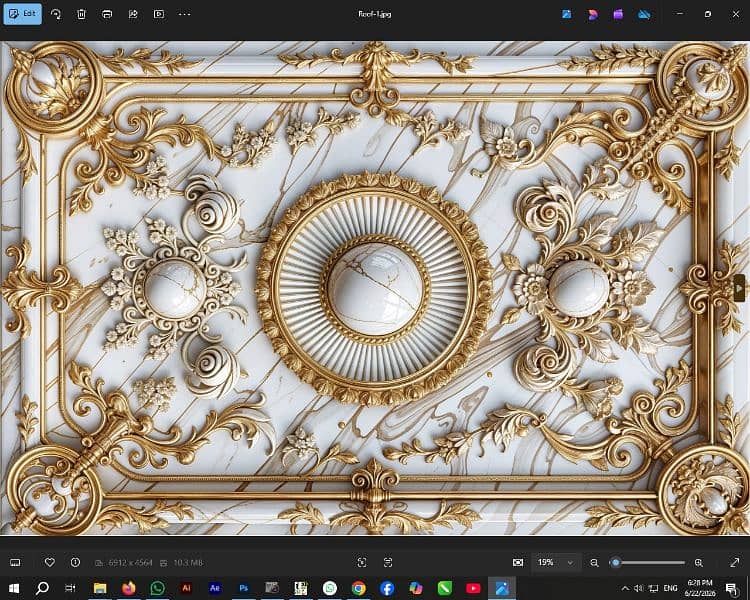
Task: Open the 19% zoom level dropdown
Action: pos(556,563)
